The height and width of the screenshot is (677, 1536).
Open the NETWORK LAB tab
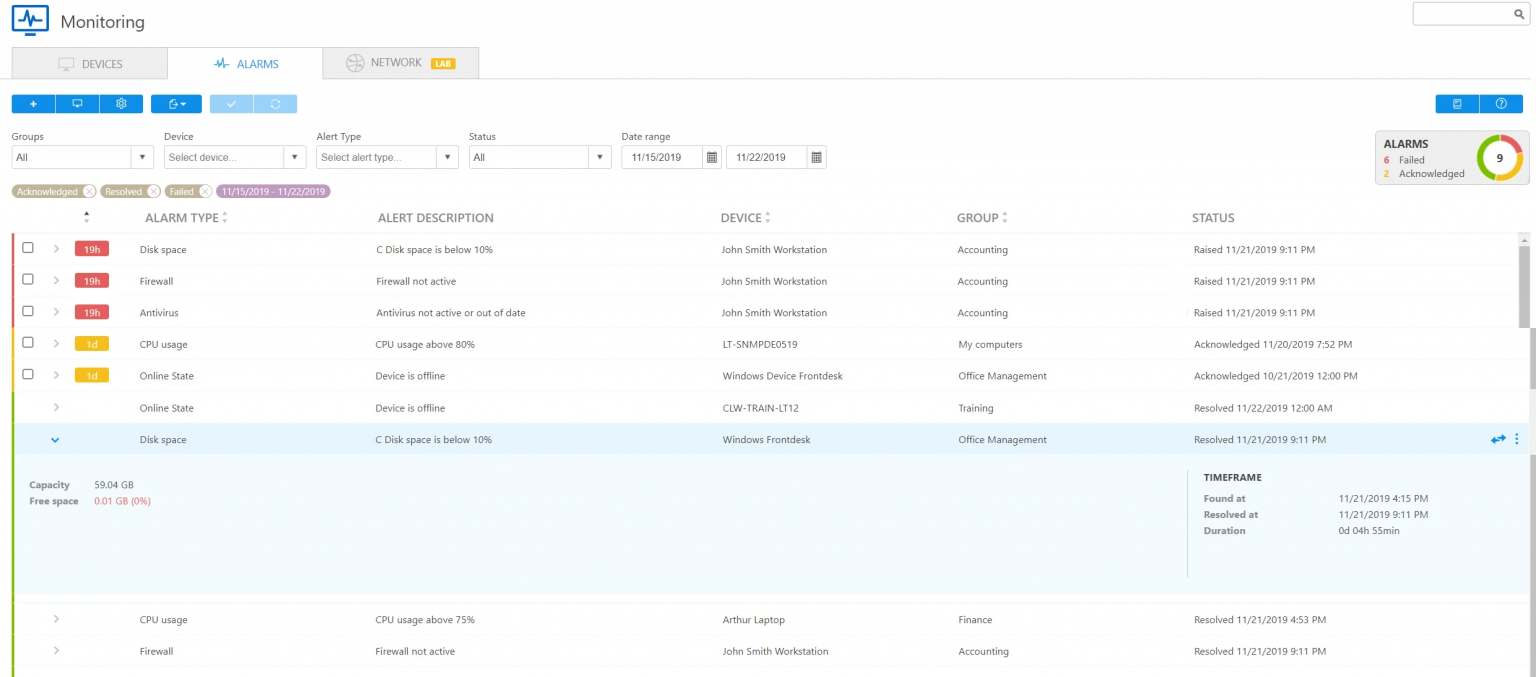pos(400,62)
